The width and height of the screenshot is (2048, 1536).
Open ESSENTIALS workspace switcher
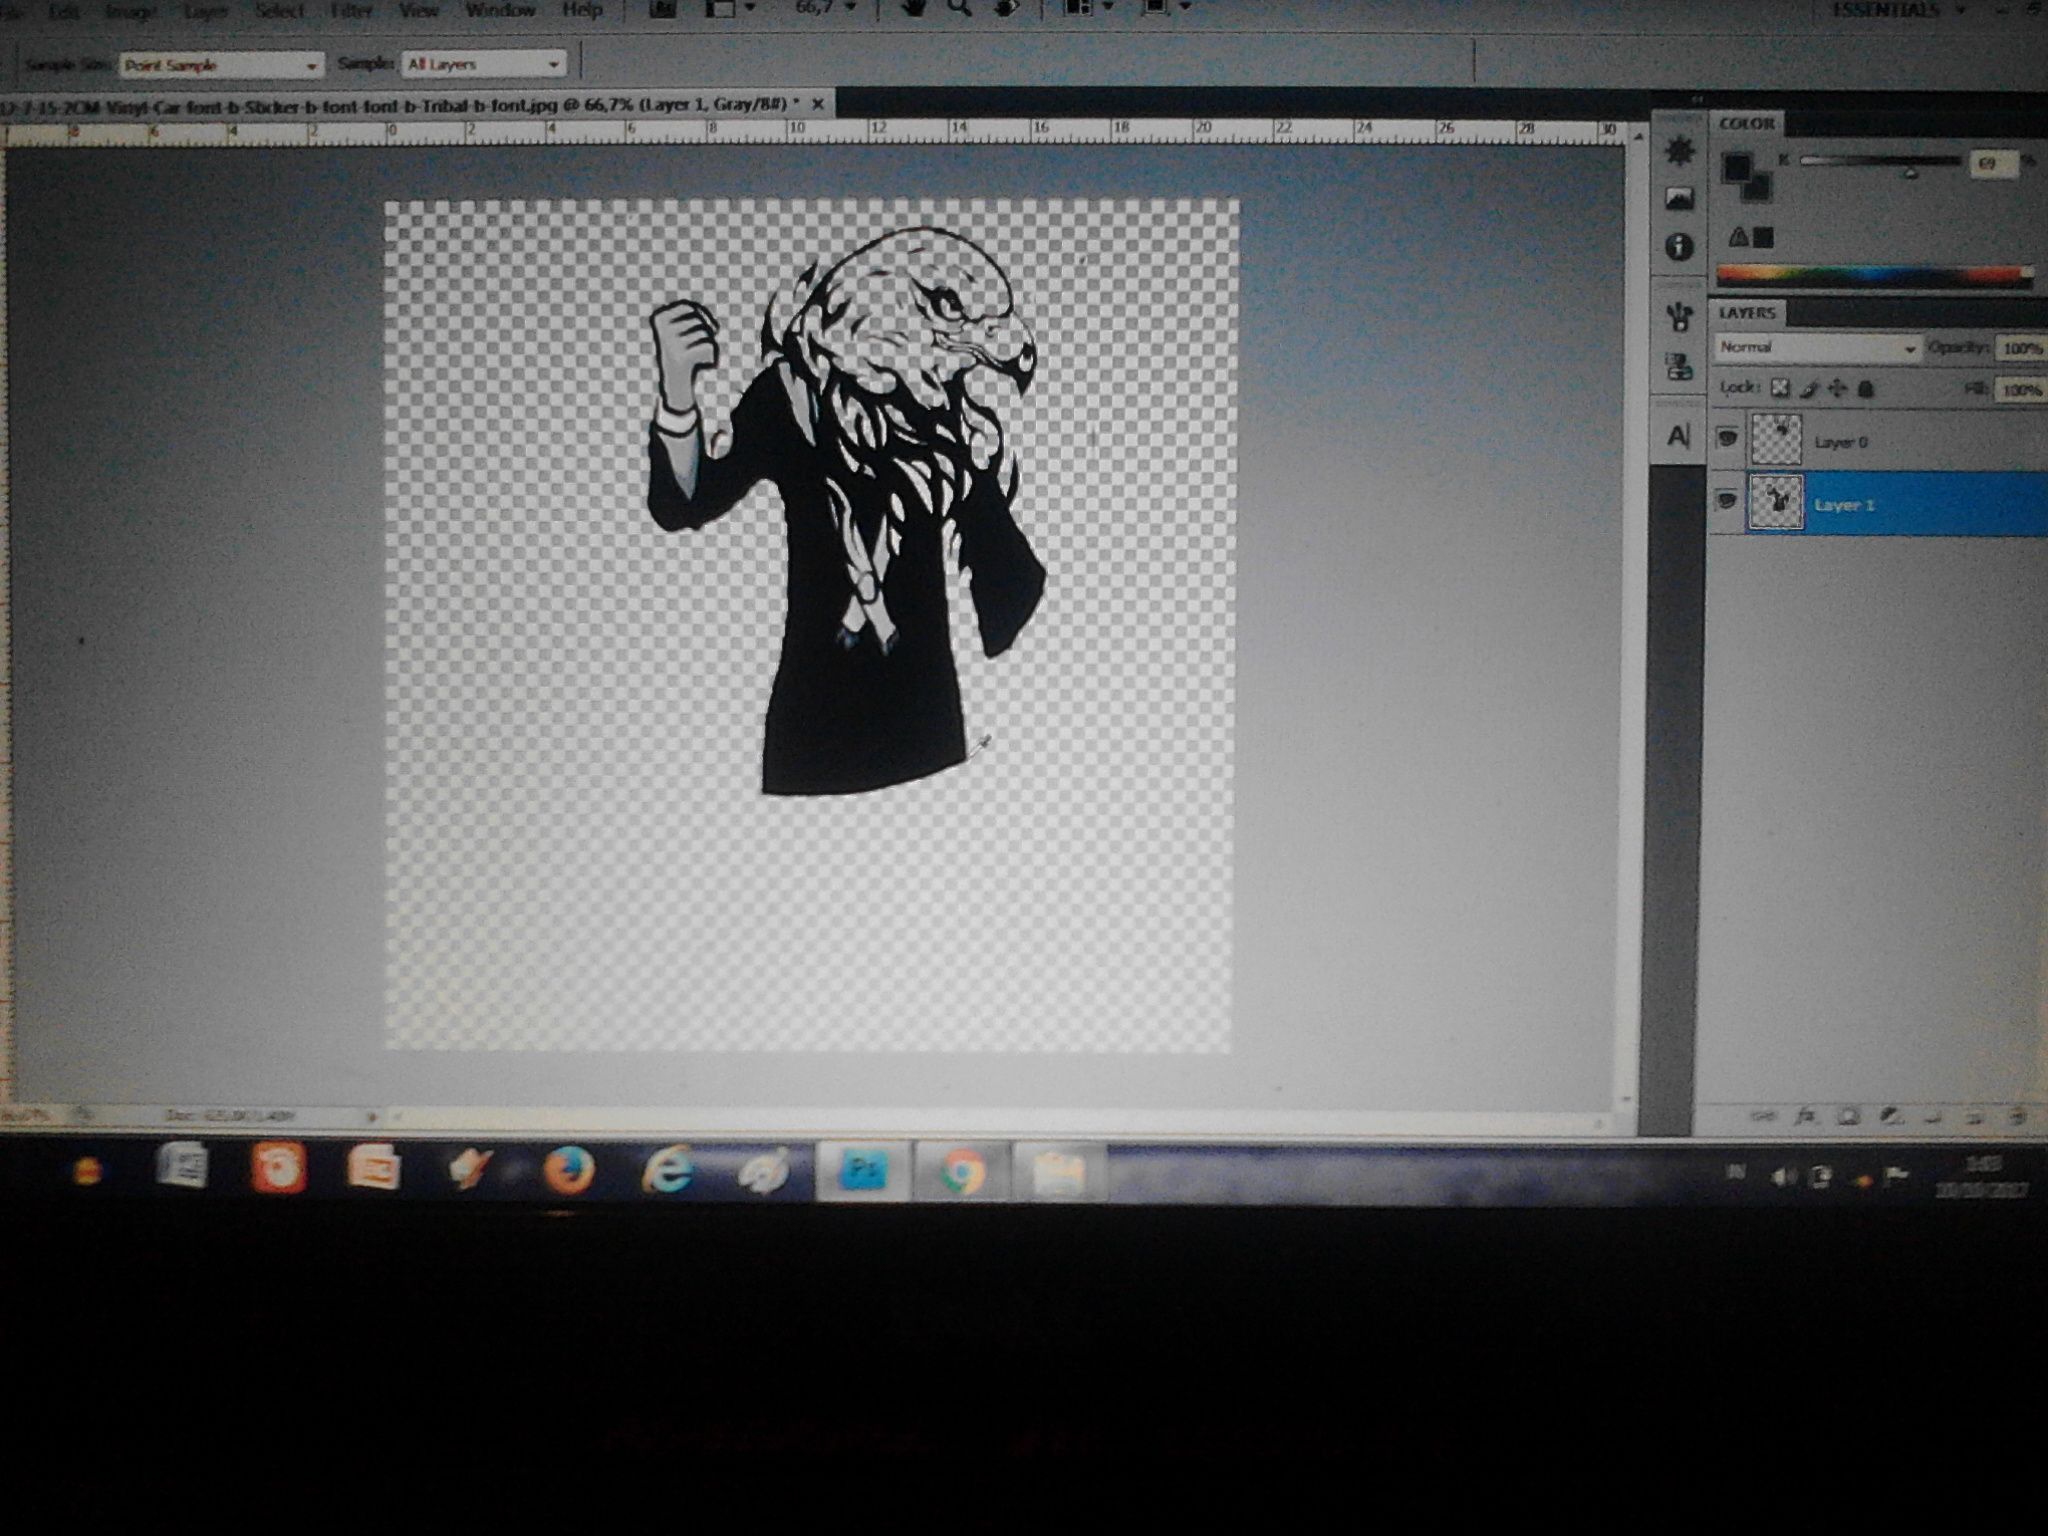(1898, 10)
